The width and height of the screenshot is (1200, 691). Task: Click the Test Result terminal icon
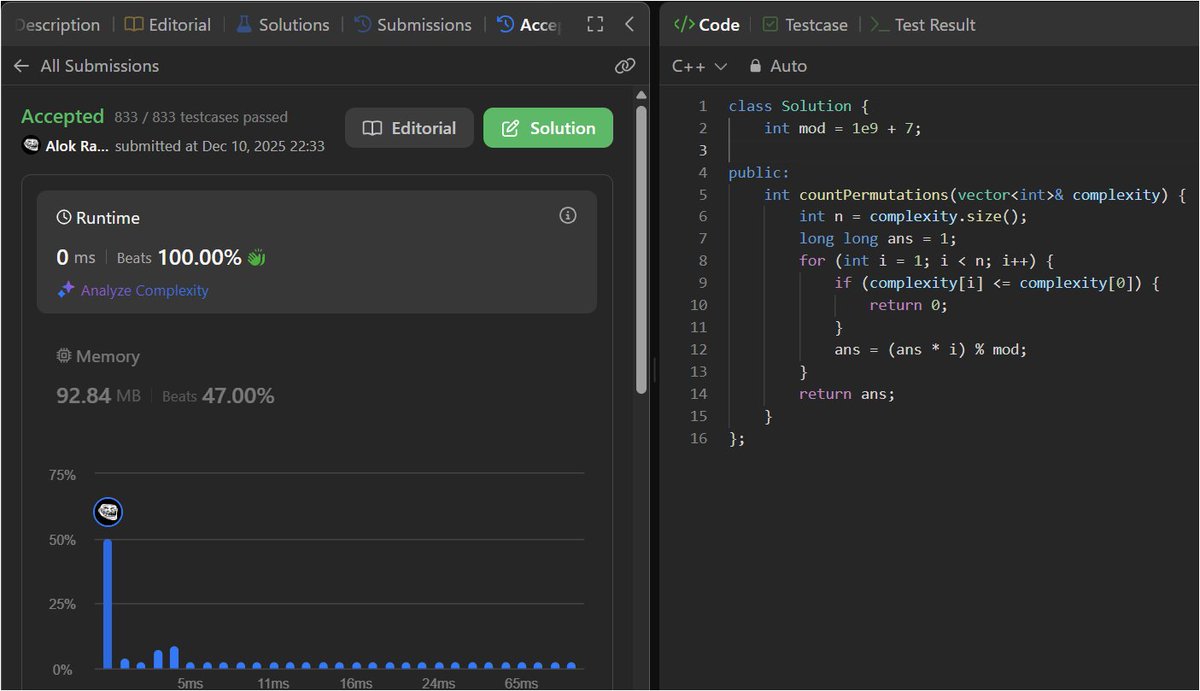(880, 25)
